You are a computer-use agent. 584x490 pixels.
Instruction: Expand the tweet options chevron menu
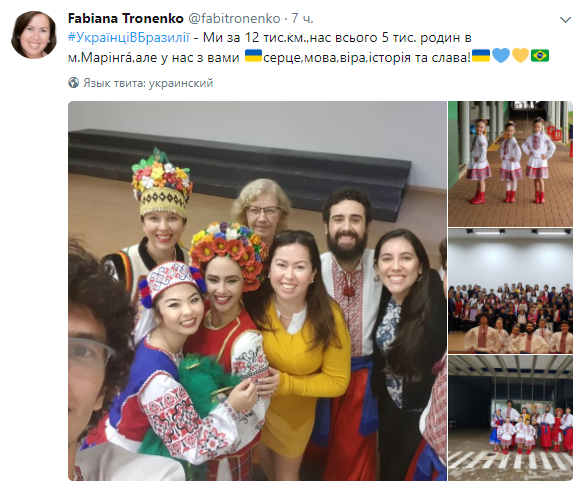tap(565, 20)
